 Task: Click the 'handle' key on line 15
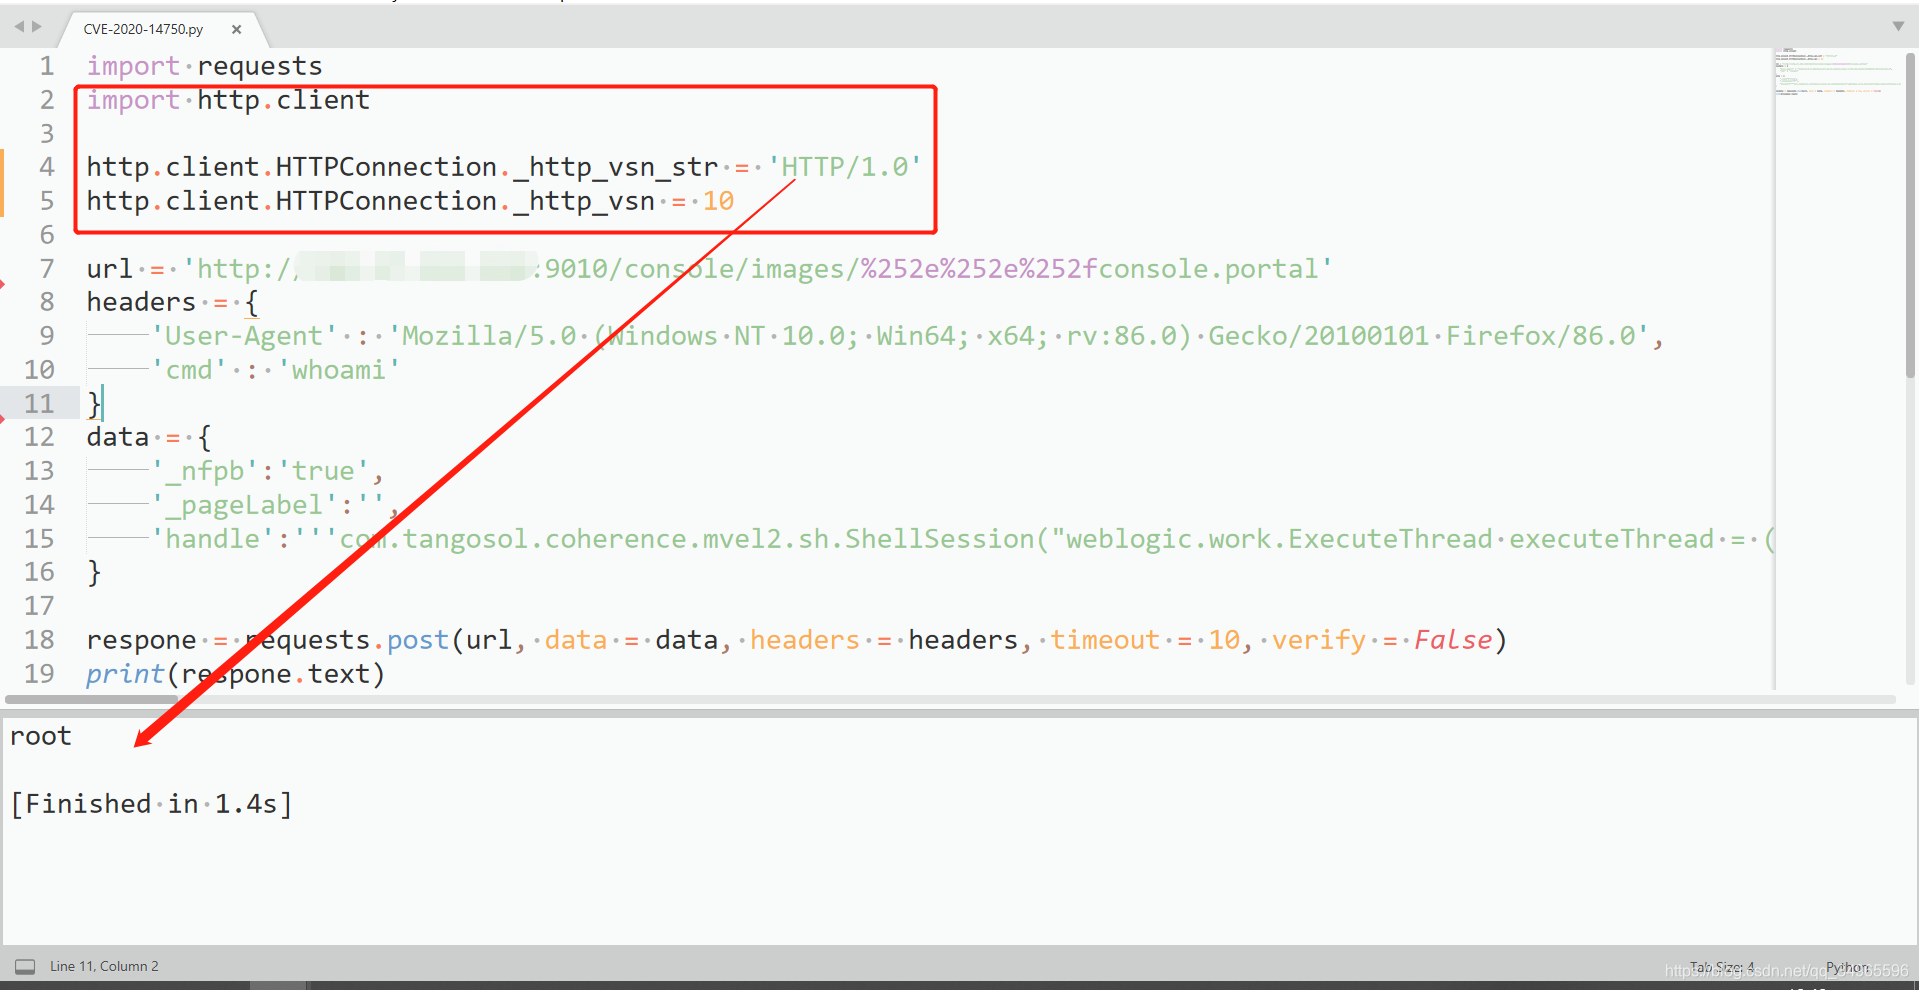point(213,539)
